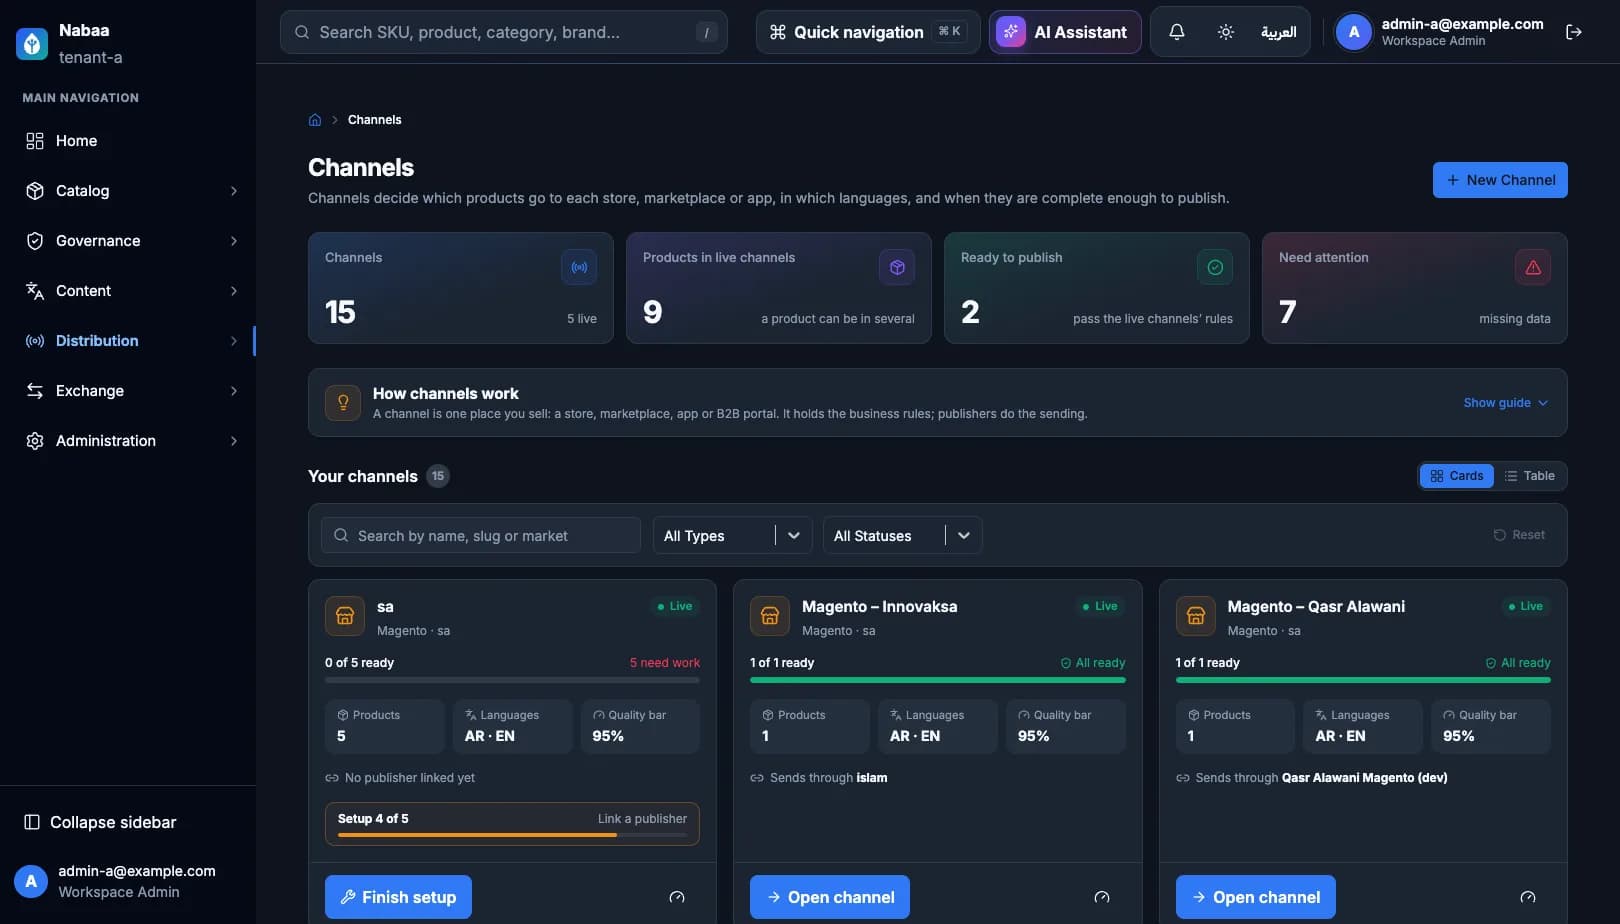Click Finish setup on sa channel
Image resolution: width=1620 pixels, height=924 pixels.
coord(398,897)
